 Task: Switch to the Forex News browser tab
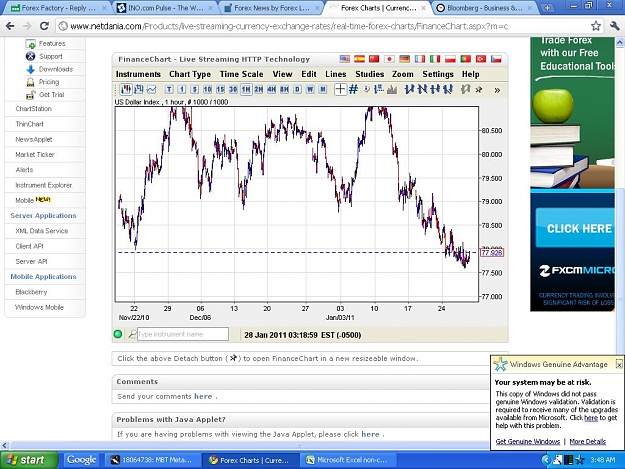tap(271, 8)
